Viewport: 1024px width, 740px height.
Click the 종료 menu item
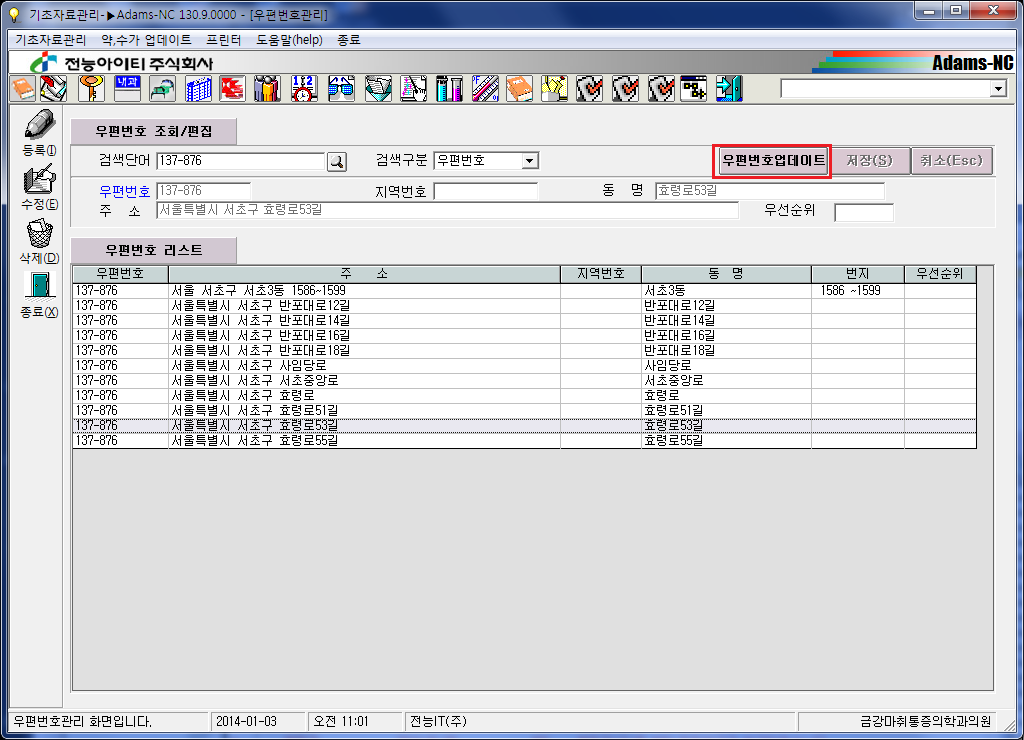349,40
